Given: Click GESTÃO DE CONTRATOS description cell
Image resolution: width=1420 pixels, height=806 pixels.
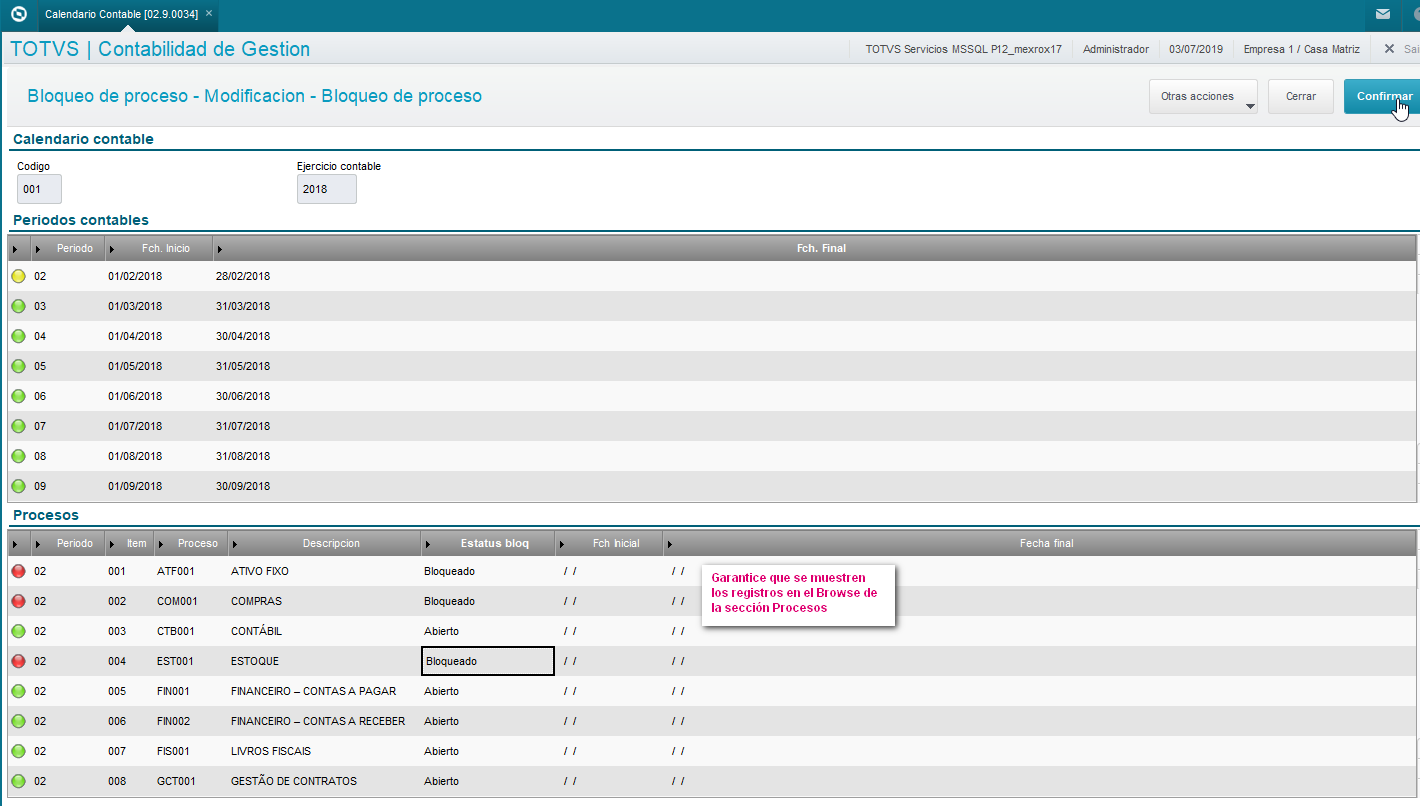Looking at the screenshot, I should 294,781.
